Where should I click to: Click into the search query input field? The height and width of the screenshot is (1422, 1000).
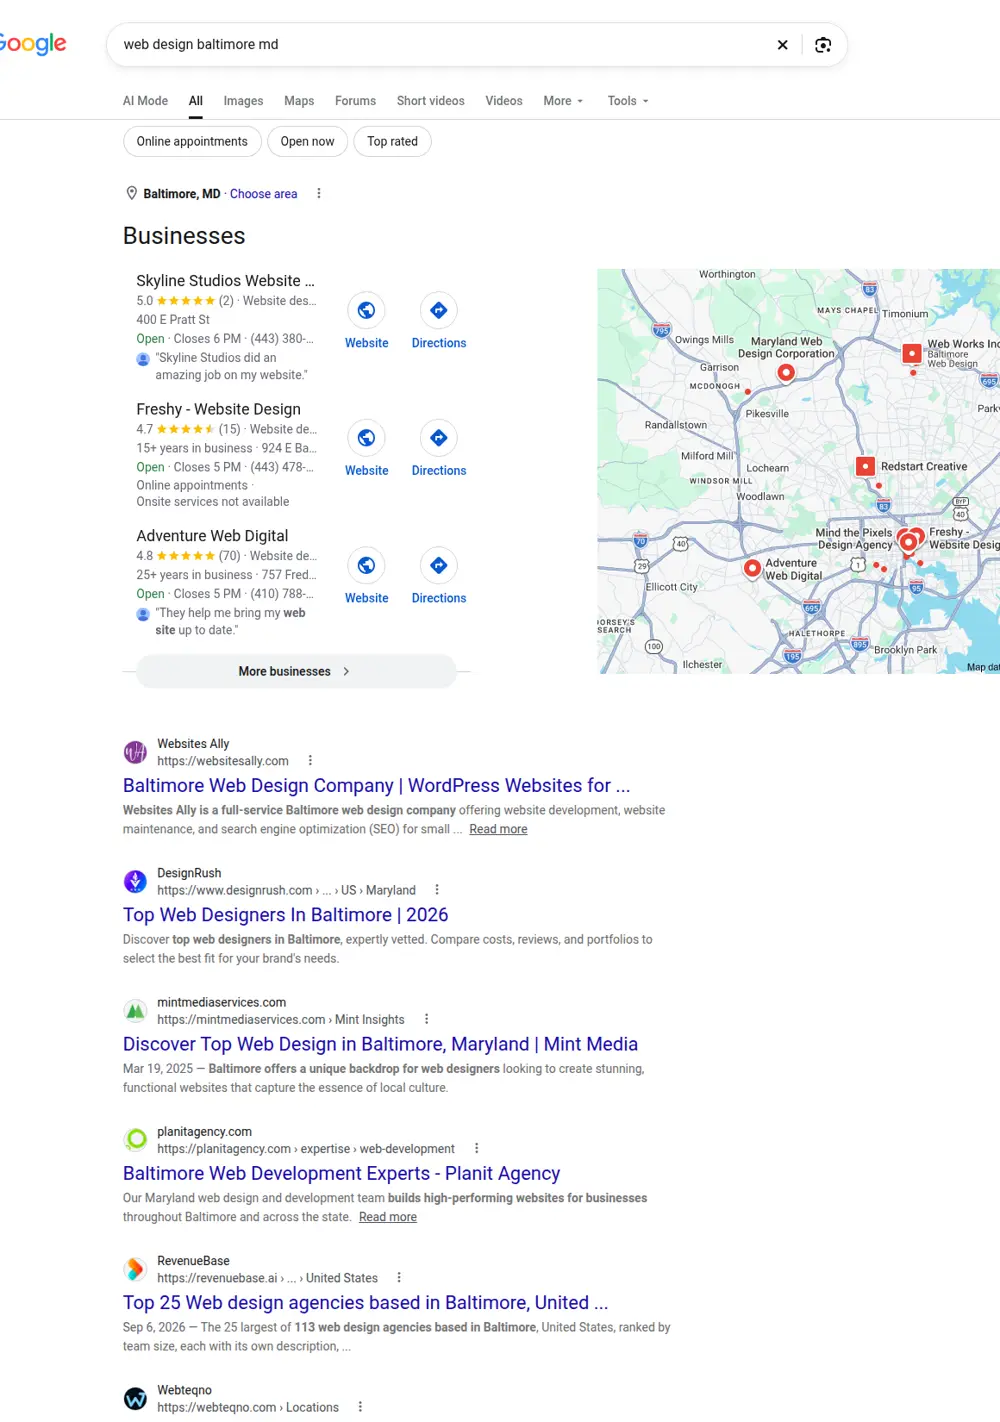(440, 45)
